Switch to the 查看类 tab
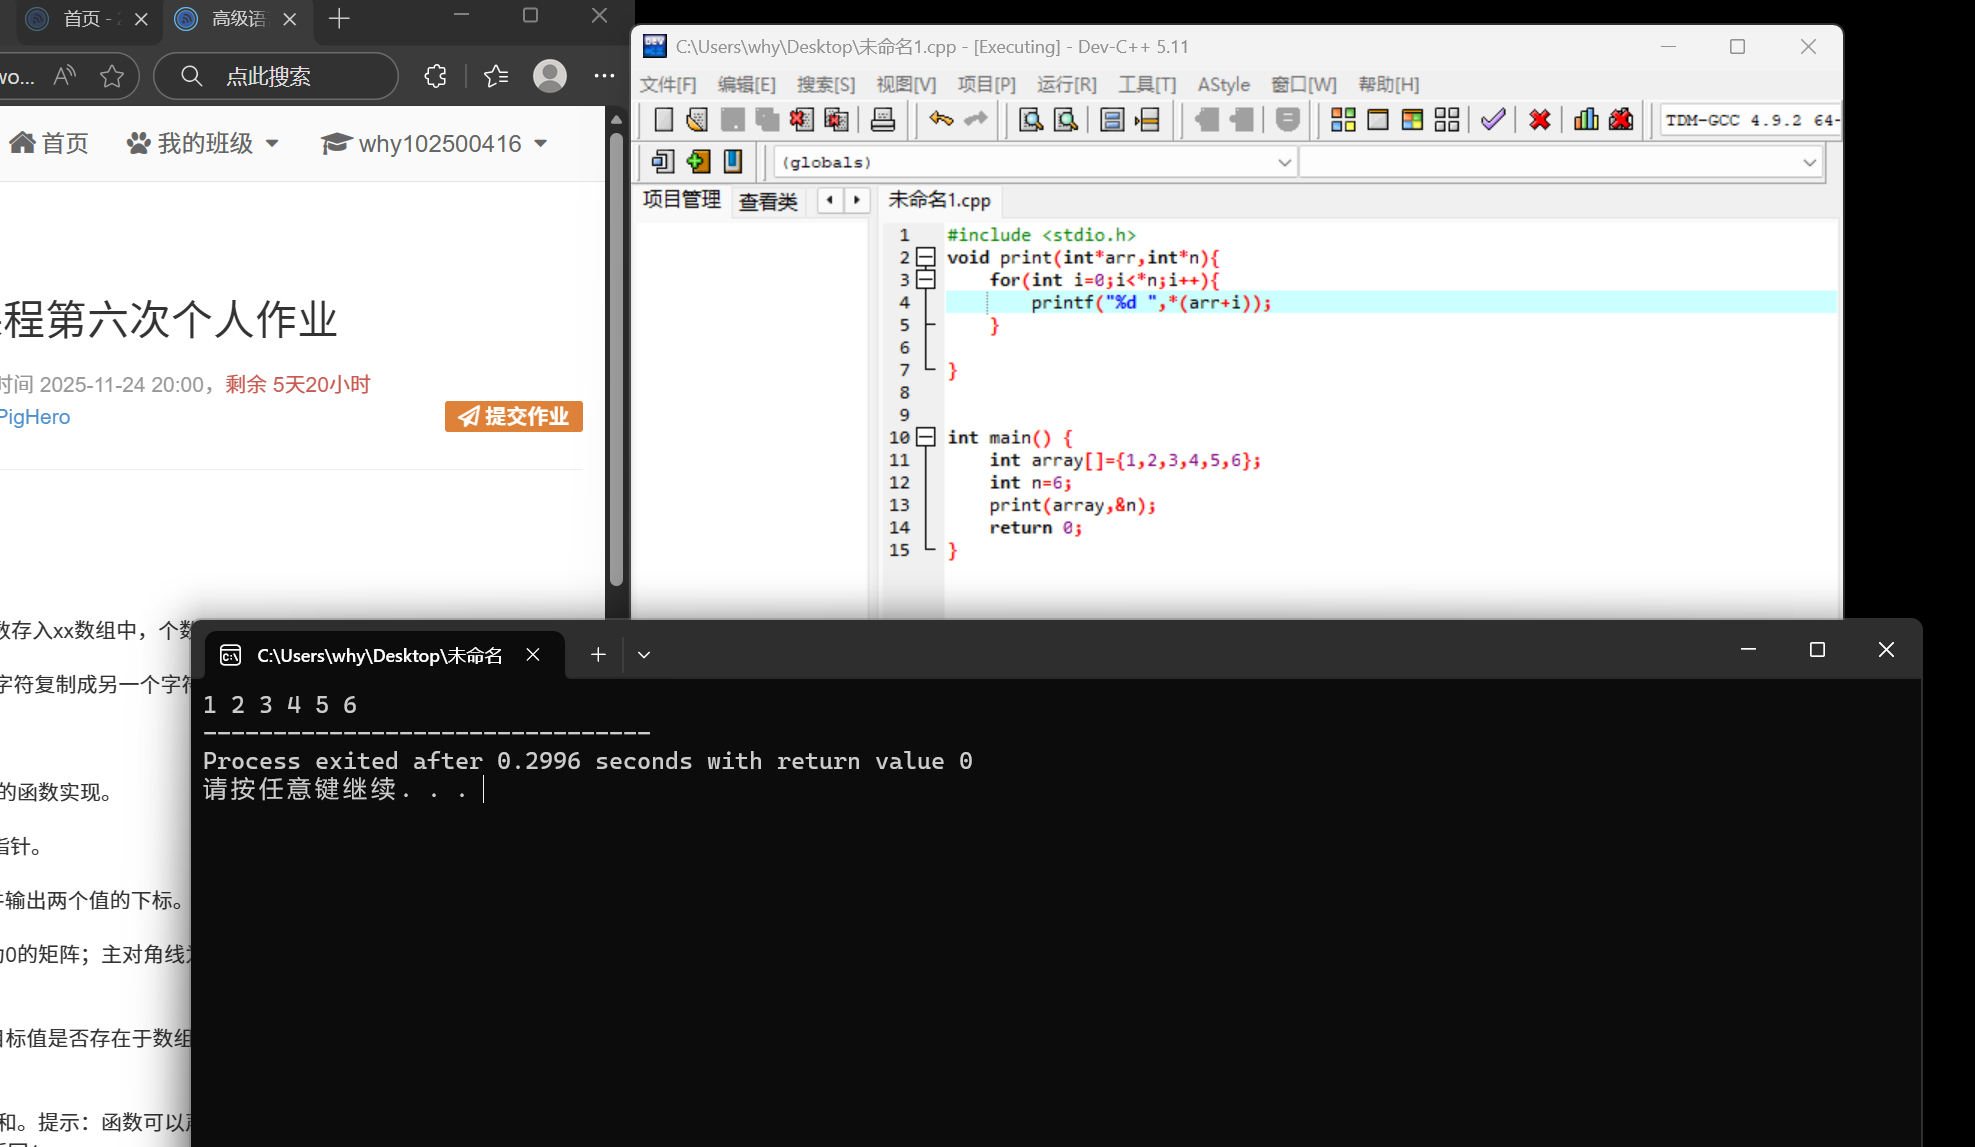 click(767, 202)
